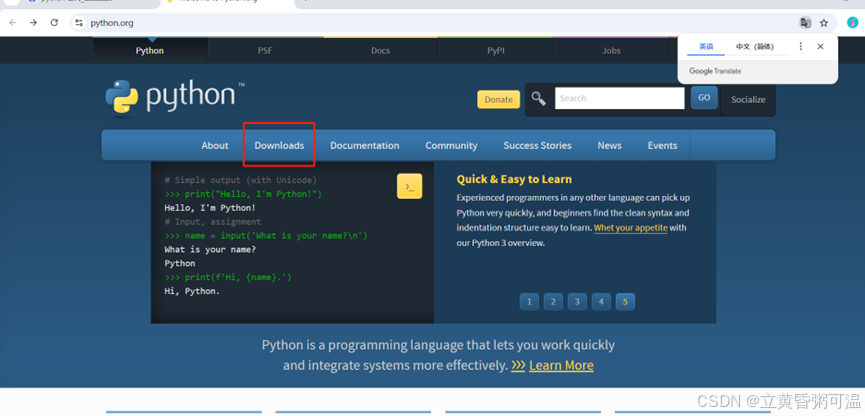865x416 pixels.
Task: Click the Python snake logo
Action: [x=121, y=98]
